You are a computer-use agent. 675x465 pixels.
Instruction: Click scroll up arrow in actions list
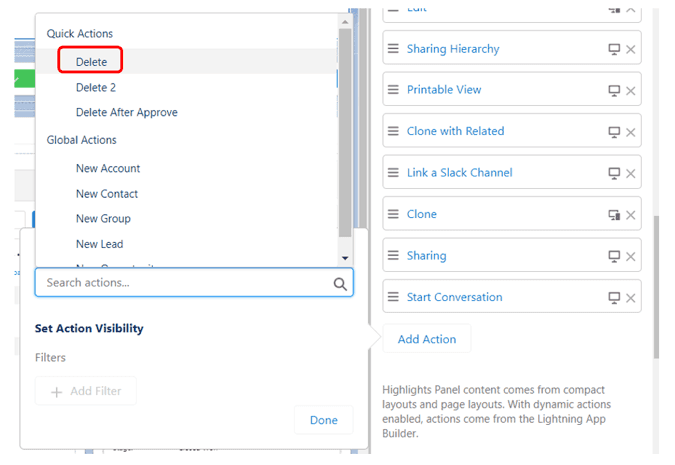345,22
